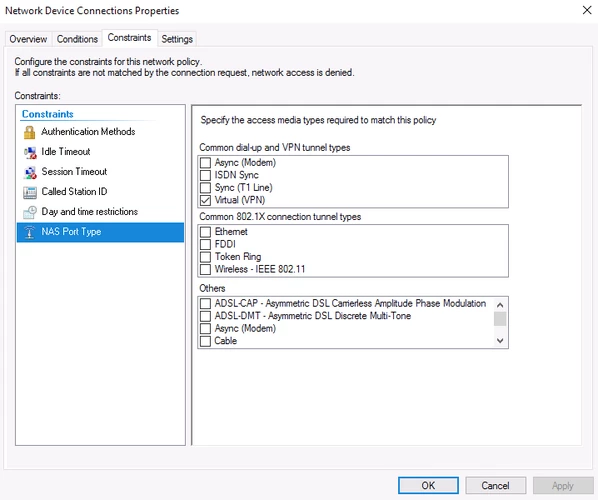Tick the Async (Modem) dial-up checkbox
This screenshot has height=500, width=598.
(205, 163)
